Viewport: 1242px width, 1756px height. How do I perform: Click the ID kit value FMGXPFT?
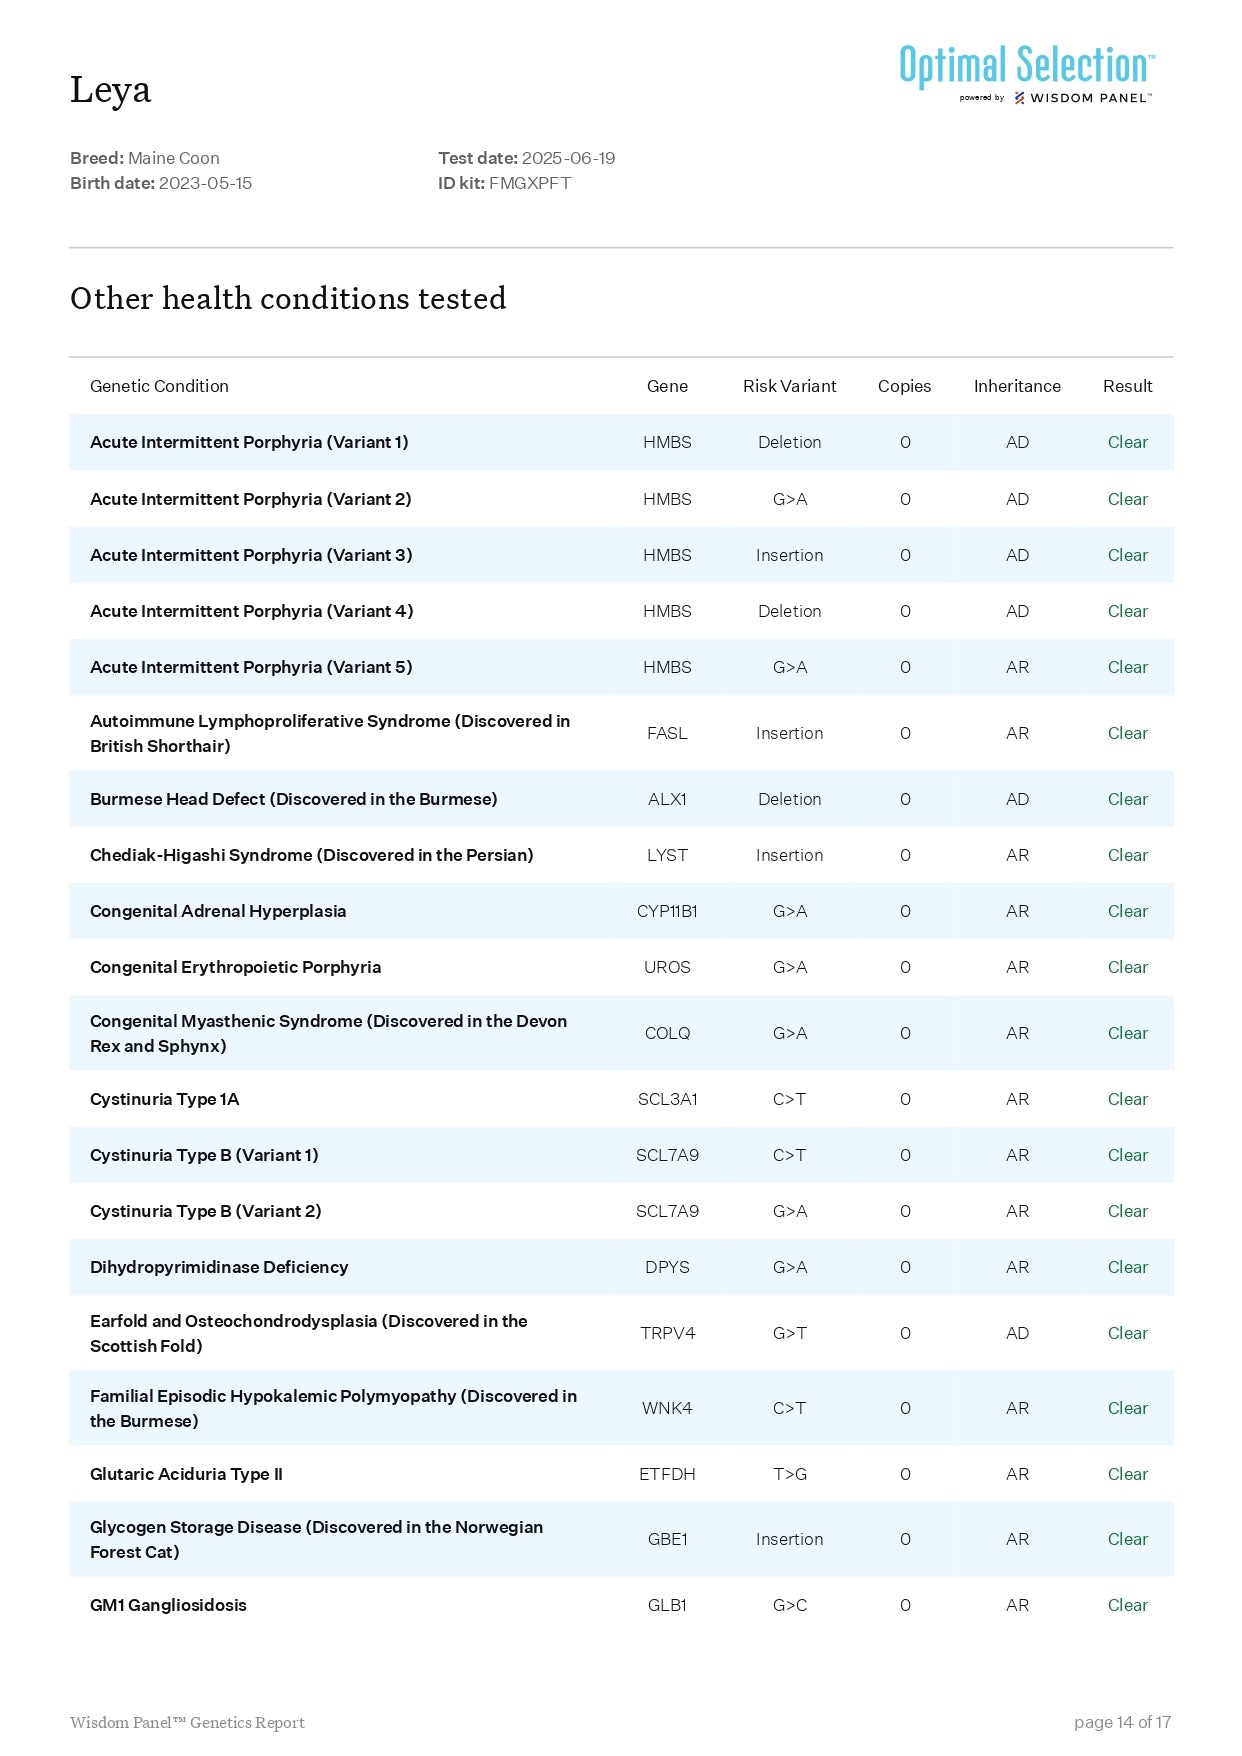click(529, 183)
